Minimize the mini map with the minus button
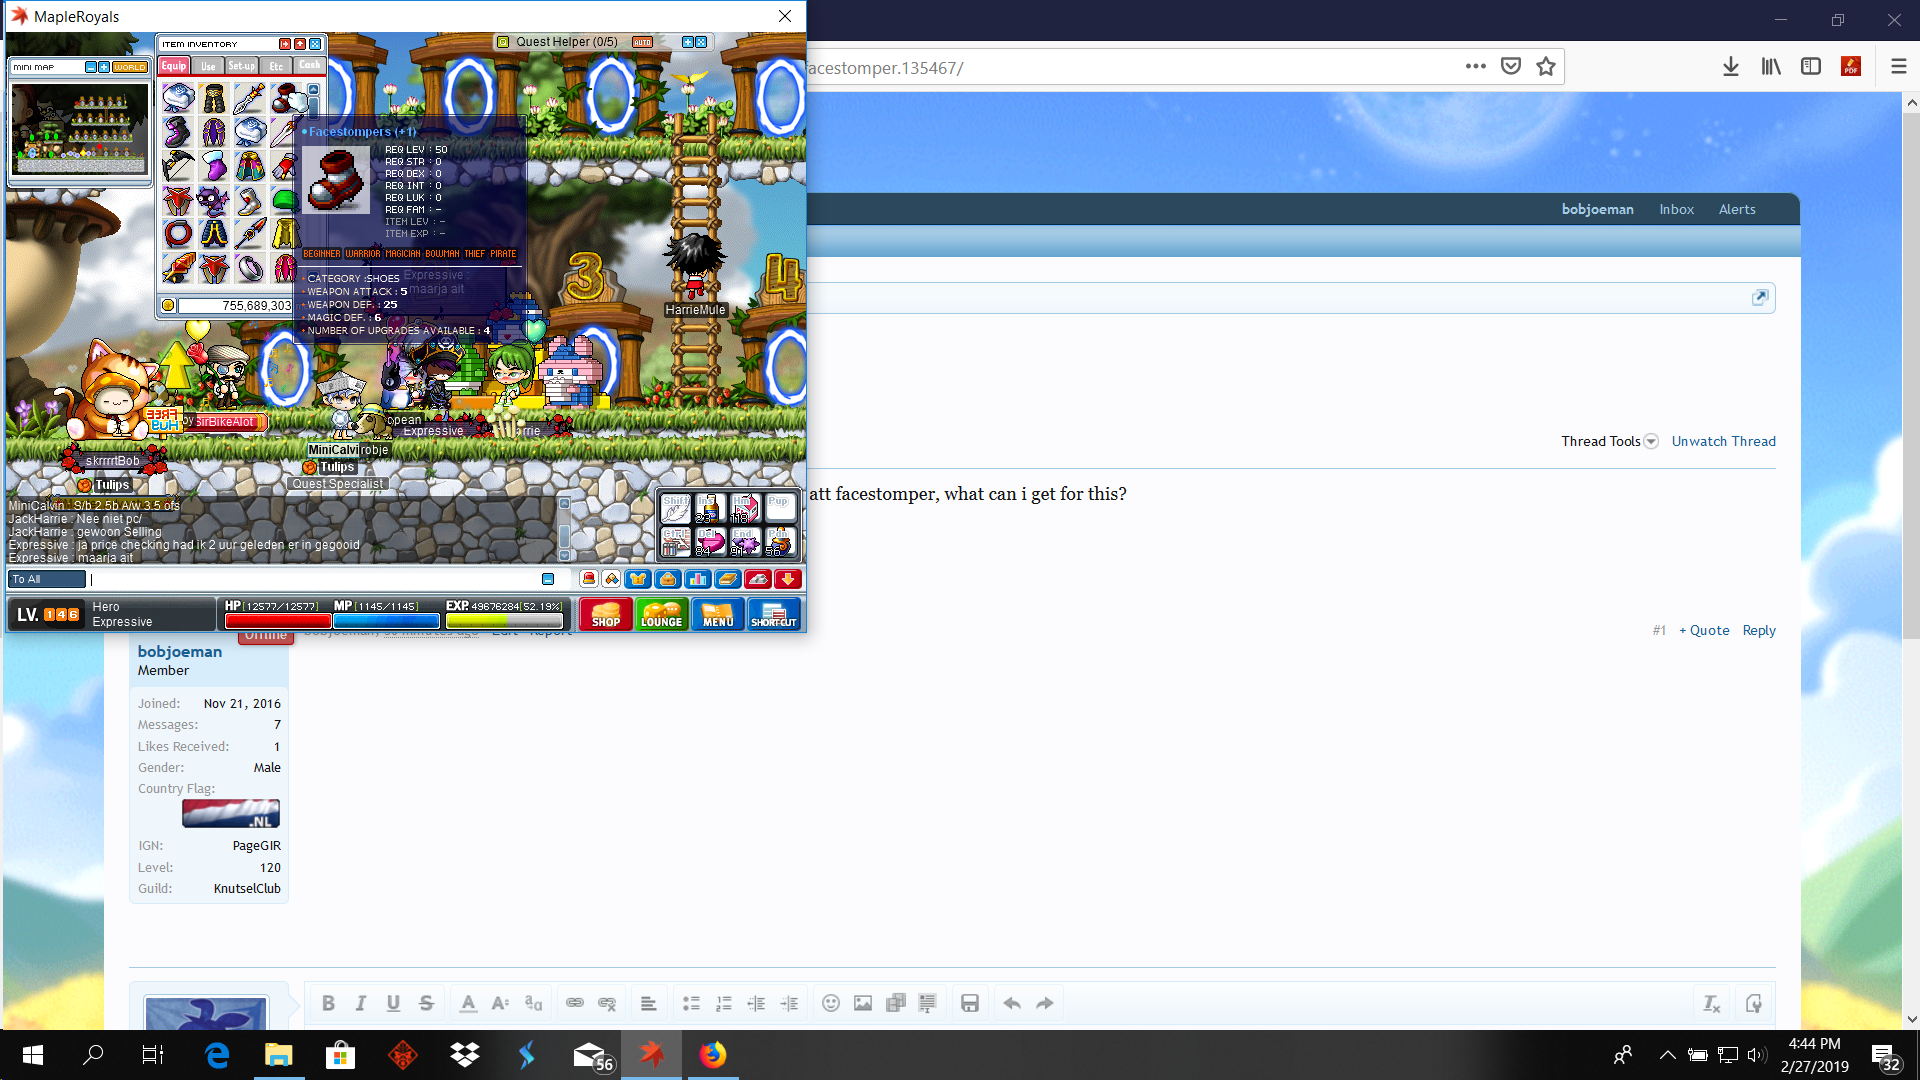This screenshot has height=1080, width=1920. [x=91, y=67]
